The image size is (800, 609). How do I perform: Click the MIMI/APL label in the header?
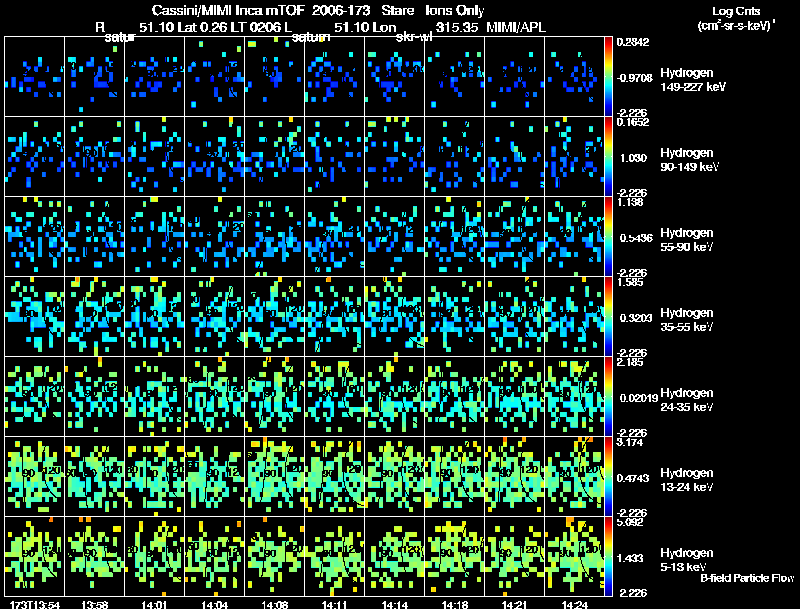point(516,27)
